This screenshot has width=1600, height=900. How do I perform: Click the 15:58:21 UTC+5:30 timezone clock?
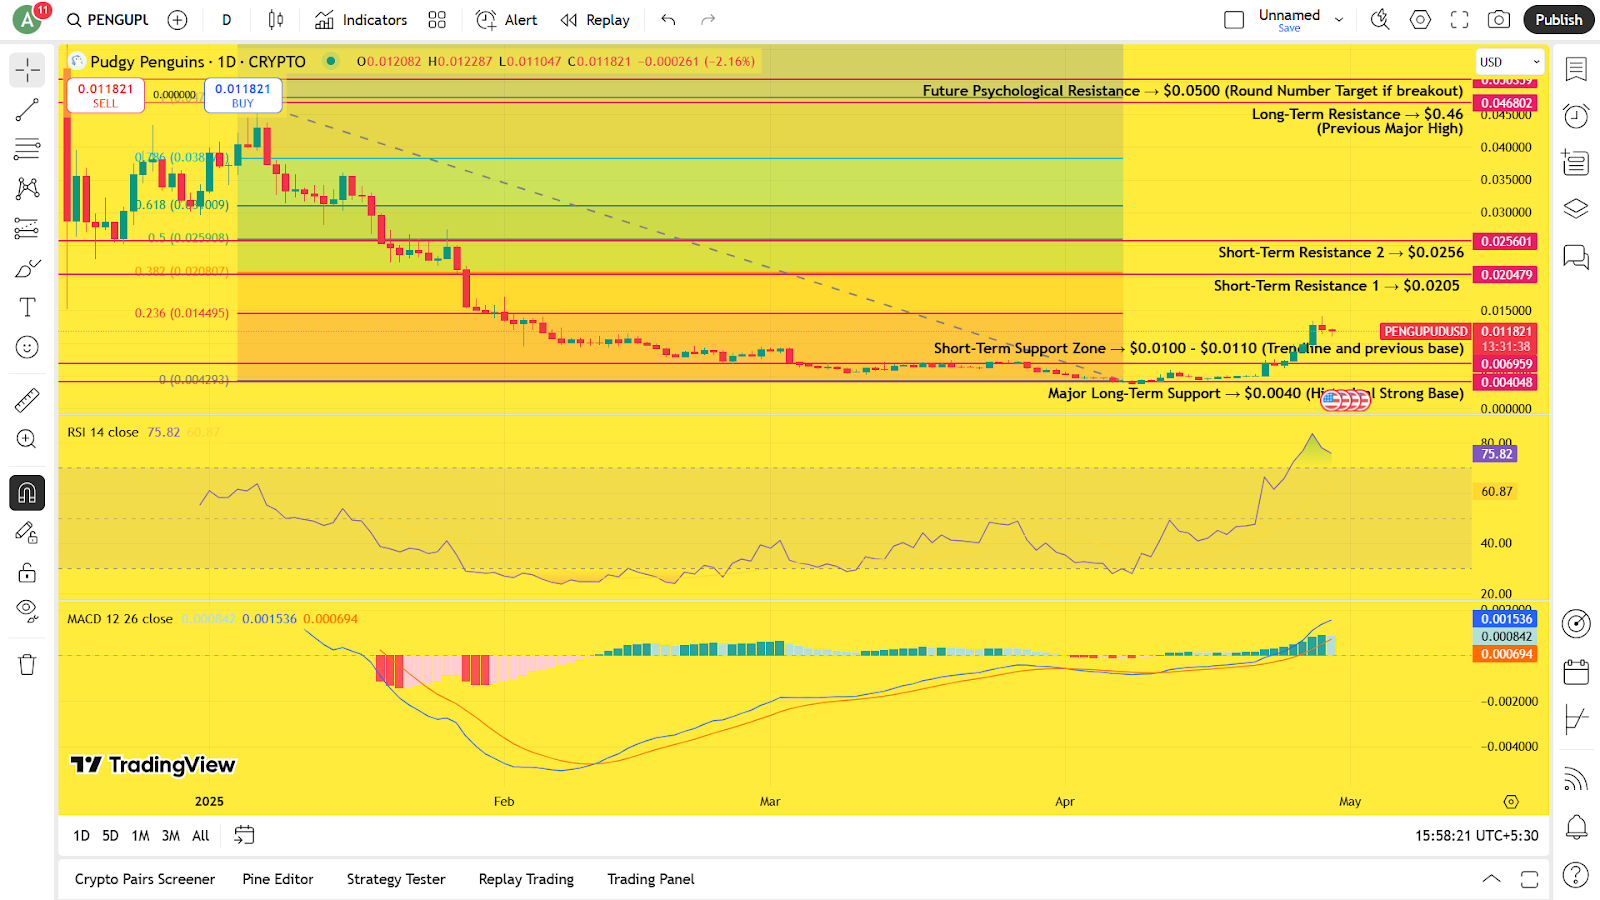tap(1476, 836)
